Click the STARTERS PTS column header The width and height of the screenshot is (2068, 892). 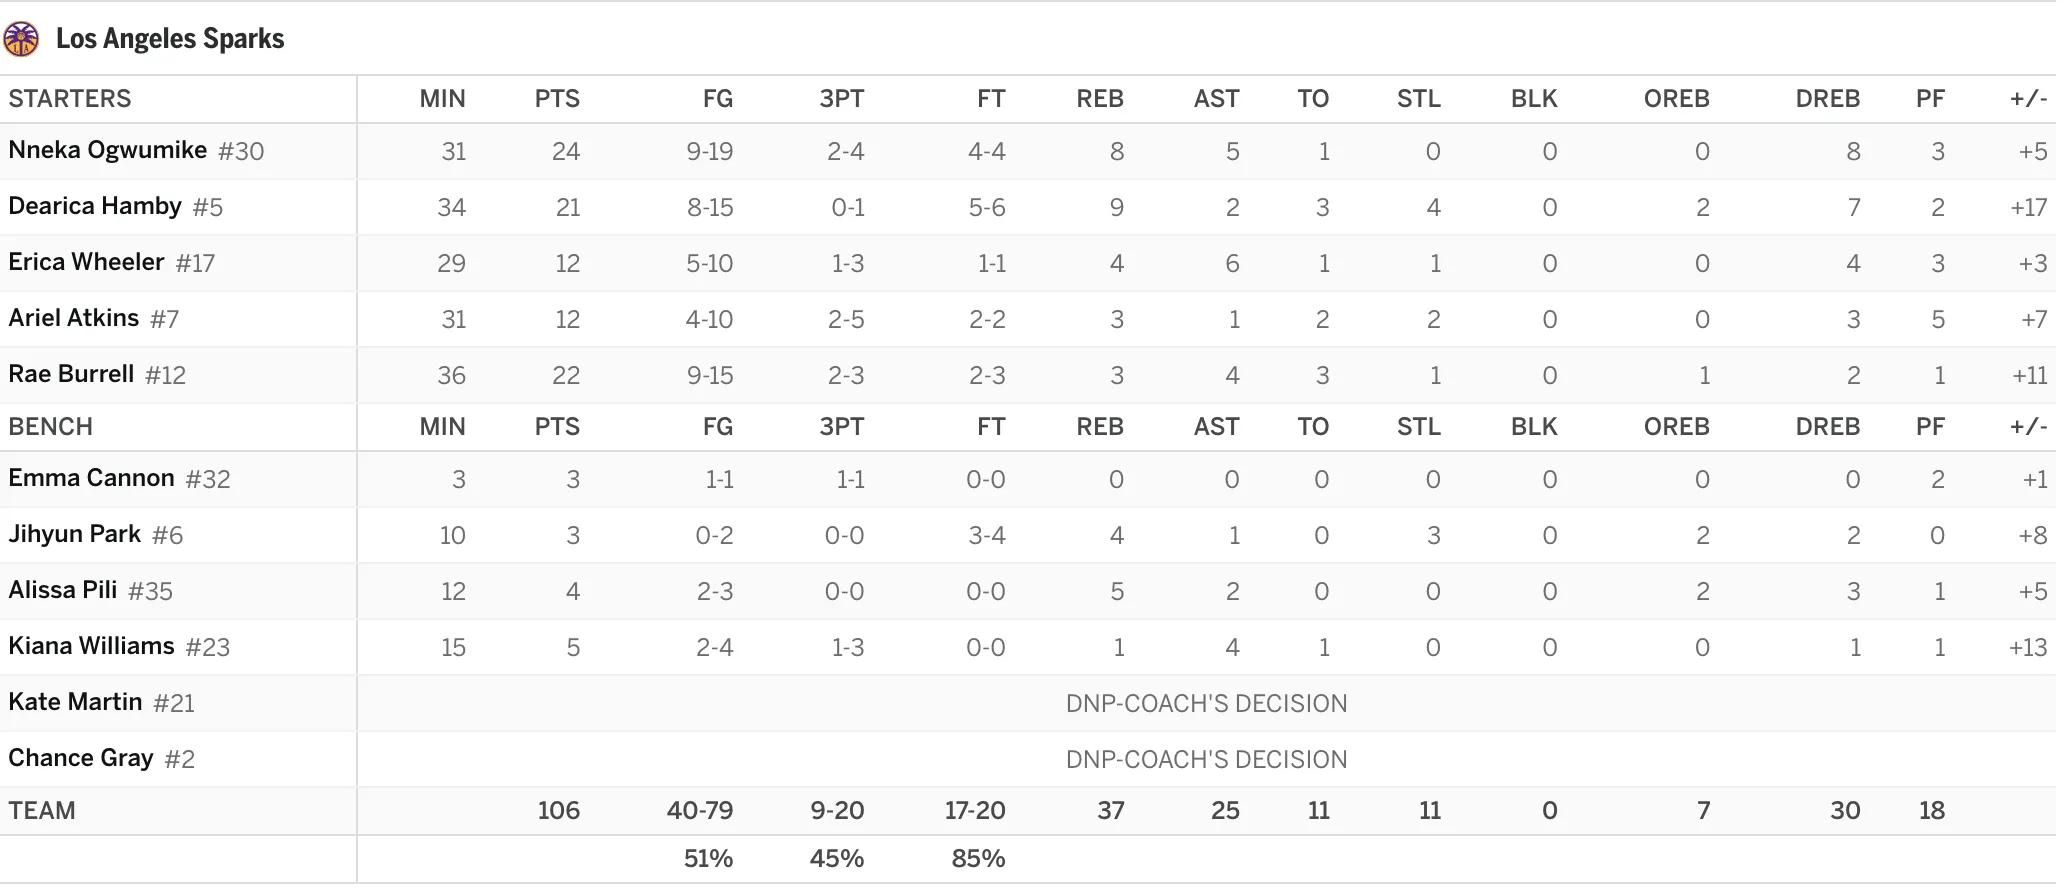pyautogui.click(x=557, y=99)
